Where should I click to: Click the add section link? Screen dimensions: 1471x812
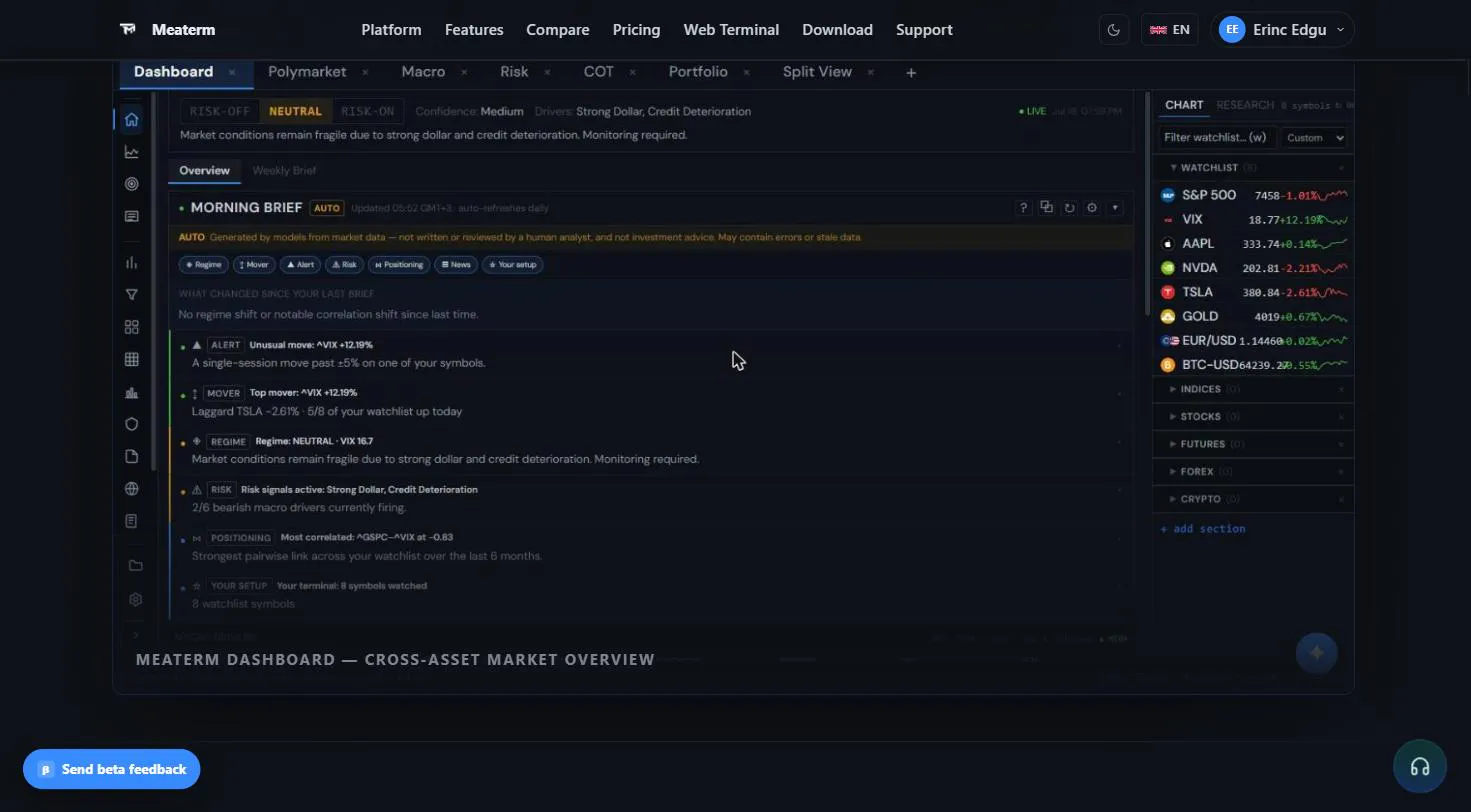click(1203, 528)
